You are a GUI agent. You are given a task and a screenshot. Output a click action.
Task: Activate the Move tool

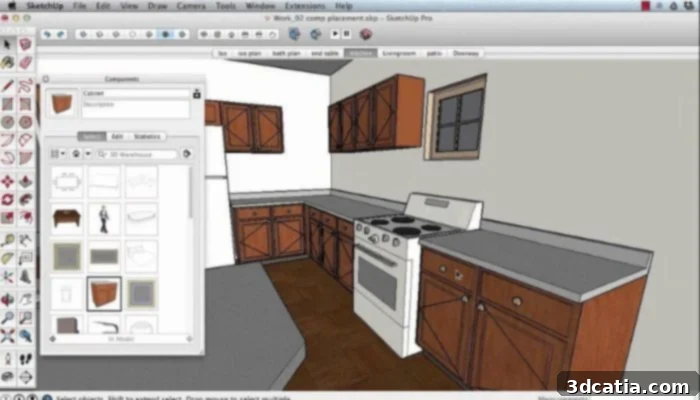coord(7,181)
